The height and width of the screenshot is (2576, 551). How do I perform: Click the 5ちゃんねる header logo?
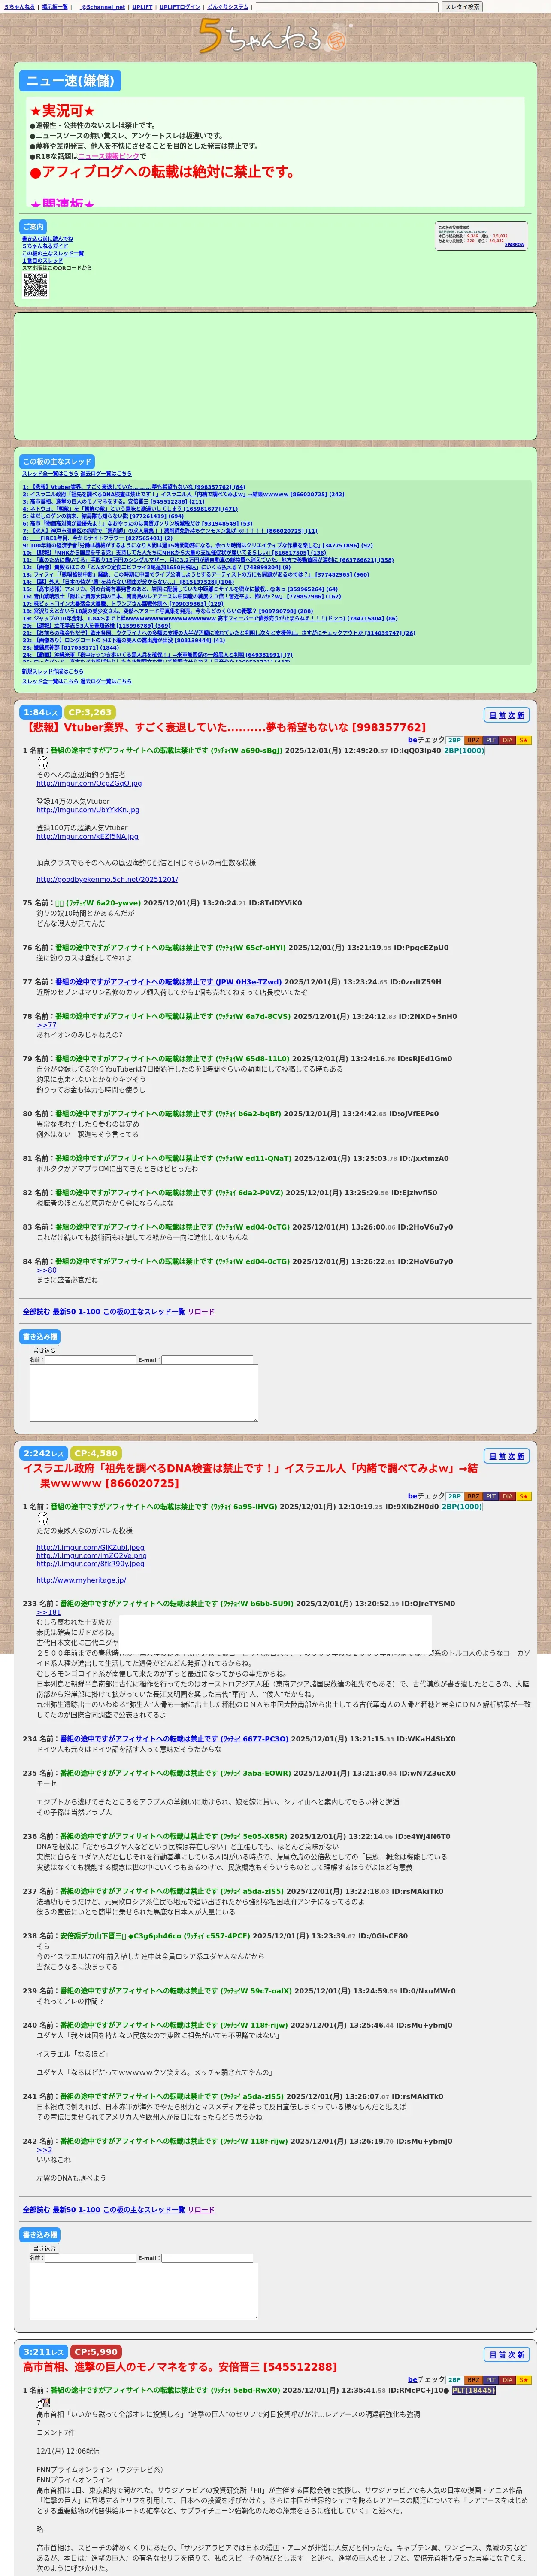pos(275,36)
